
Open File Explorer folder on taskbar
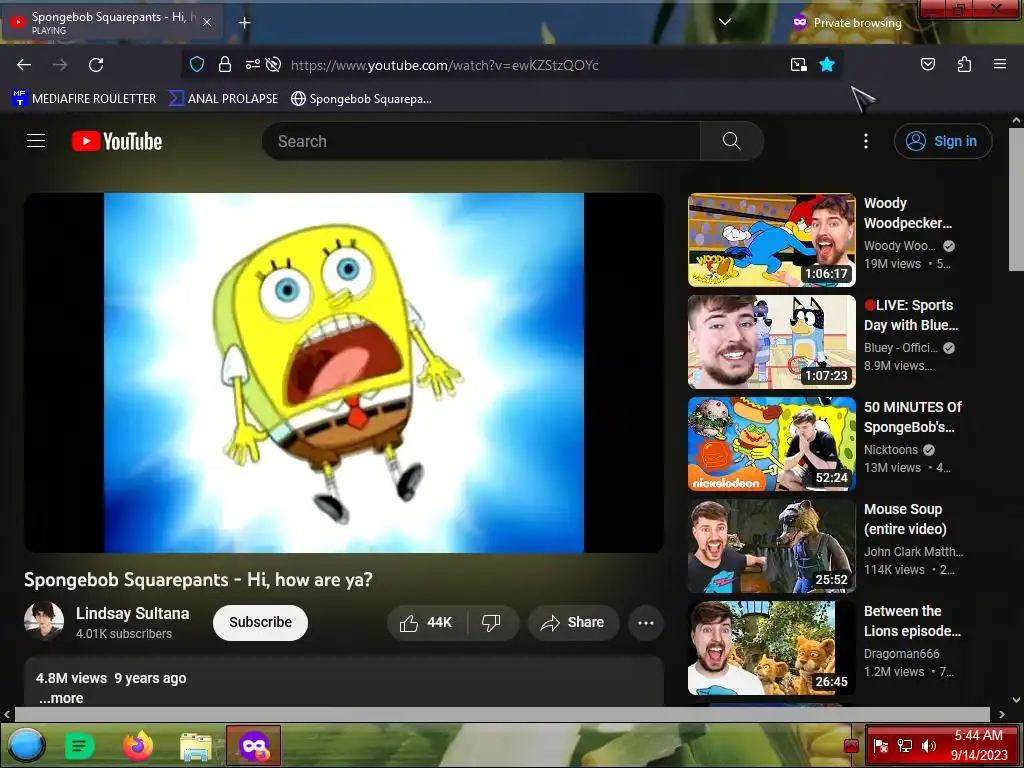coord(195,746)
